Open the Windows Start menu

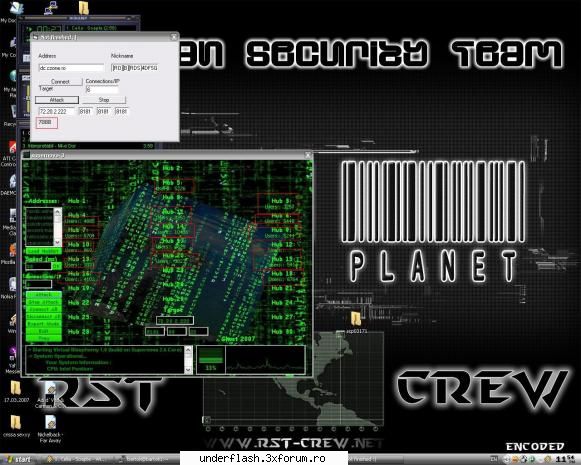click(x=17, y=459)
